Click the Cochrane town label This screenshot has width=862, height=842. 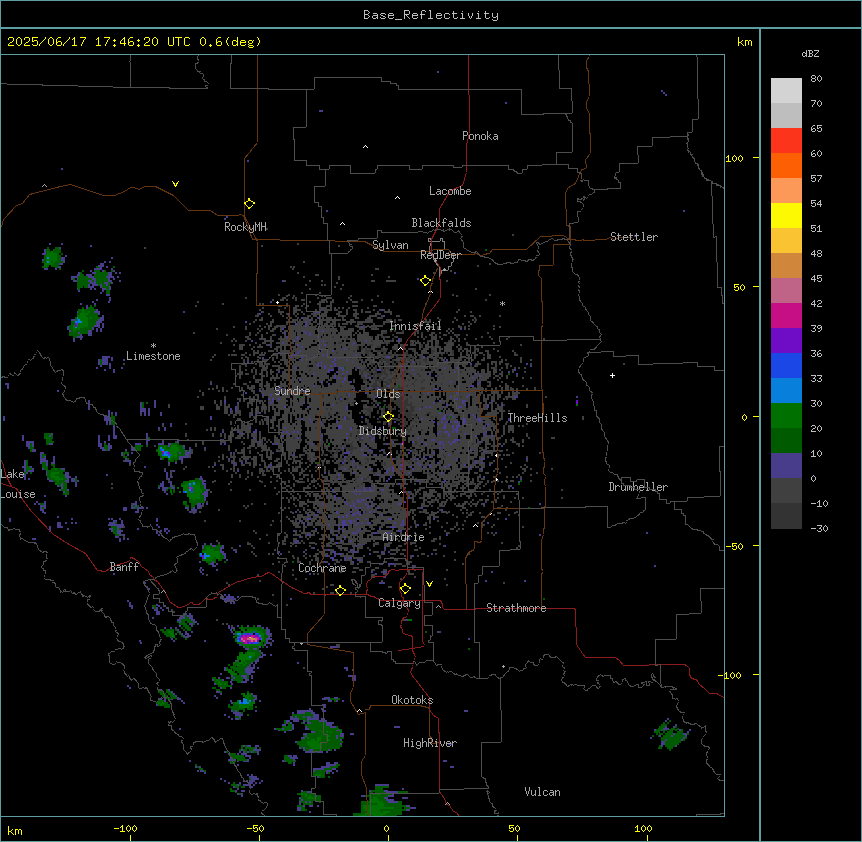(x=322, y=568)
